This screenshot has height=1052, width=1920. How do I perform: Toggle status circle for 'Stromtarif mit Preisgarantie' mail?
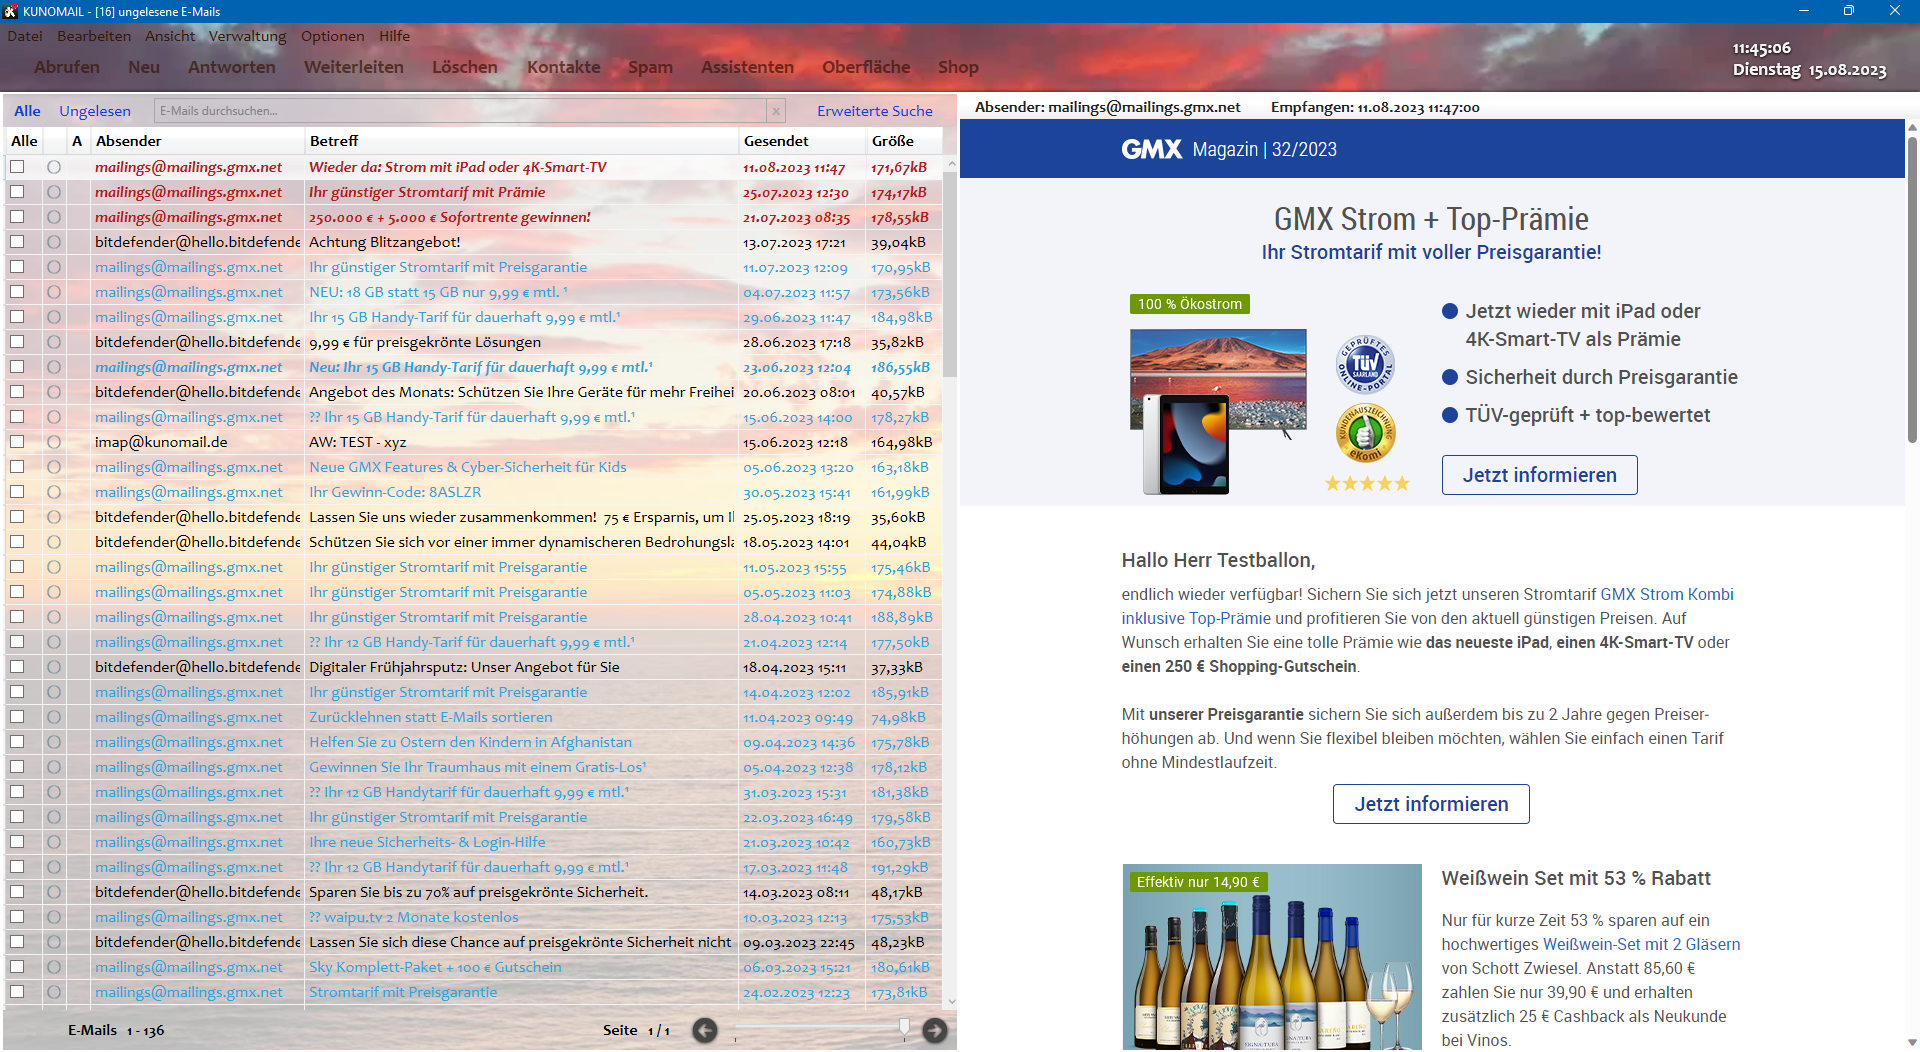point(54,992)
